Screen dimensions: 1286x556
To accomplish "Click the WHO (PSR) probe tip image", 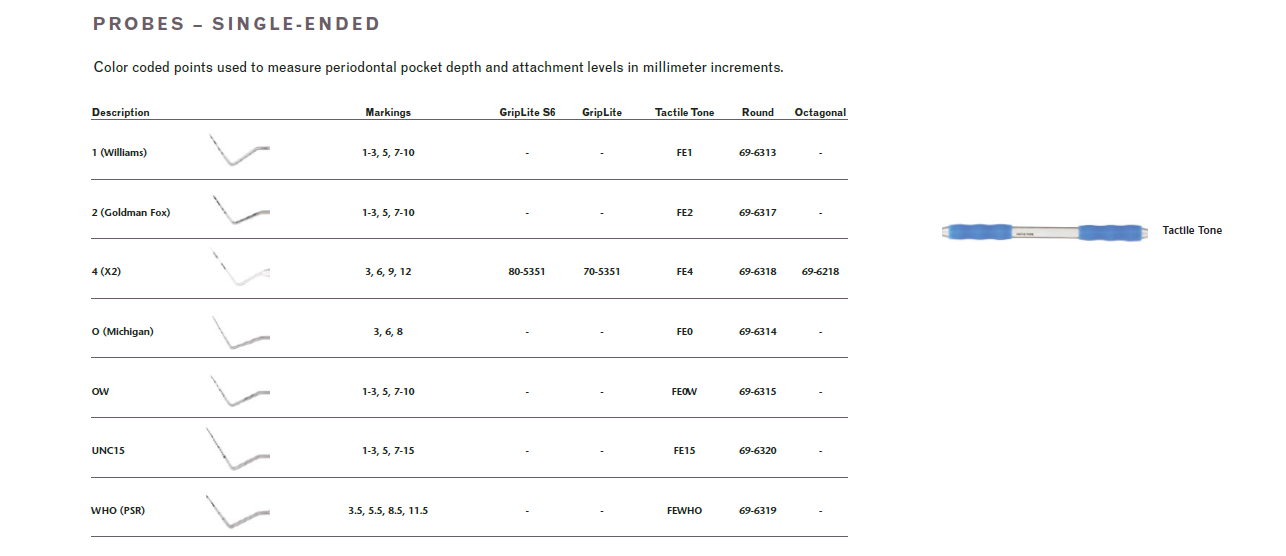I will 238,510.
